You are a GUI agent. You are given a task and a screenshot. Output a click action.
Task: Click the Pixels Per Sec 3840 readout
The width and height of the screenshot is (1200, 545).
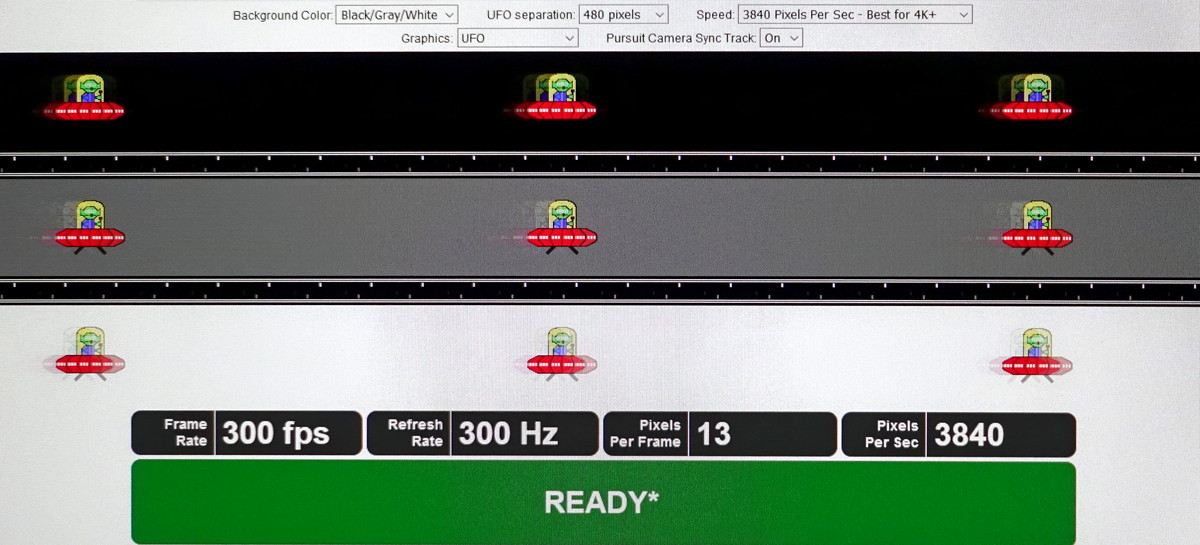pos(958,434)
